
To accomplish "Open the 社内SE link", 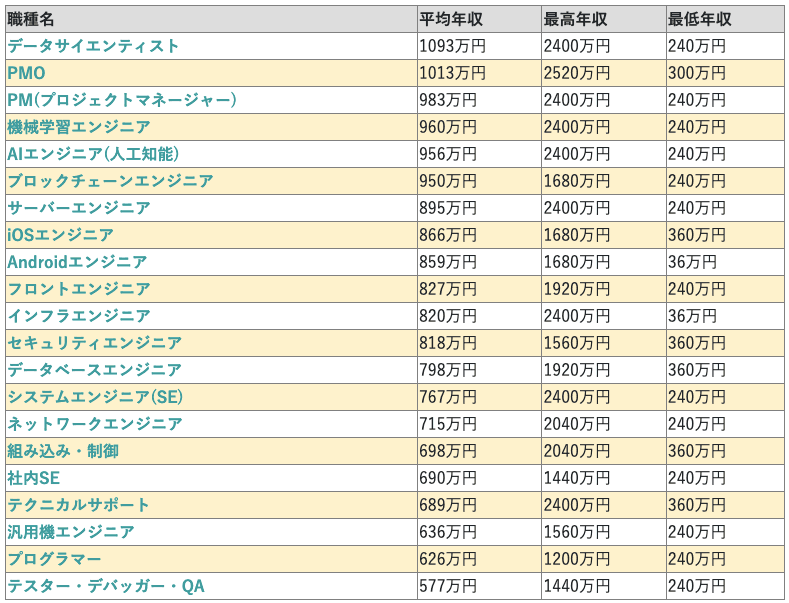I will (x=34, y=478).
